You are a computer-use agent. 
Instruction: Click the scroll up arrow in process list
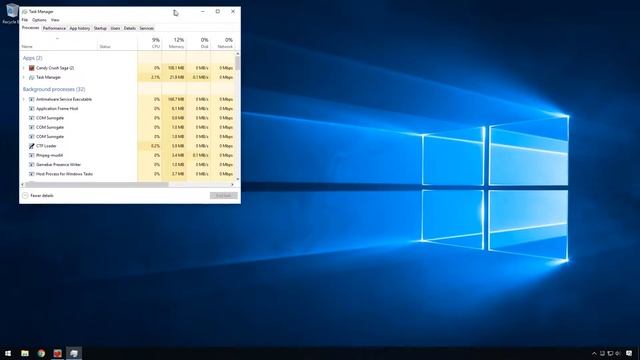point(238,53)
